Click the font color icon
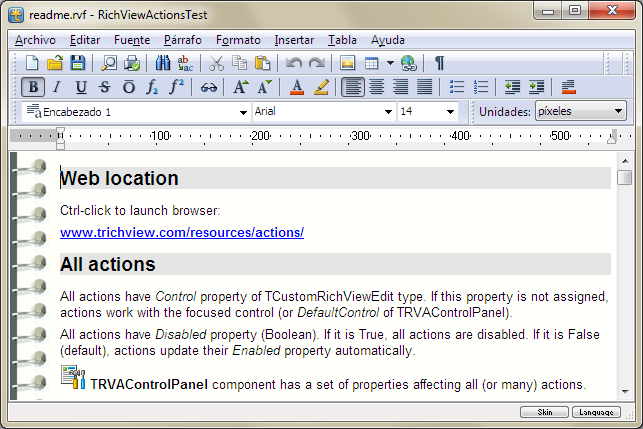Image resolution: width=643 pixels, height=429 pixels. tap(296, 87)
